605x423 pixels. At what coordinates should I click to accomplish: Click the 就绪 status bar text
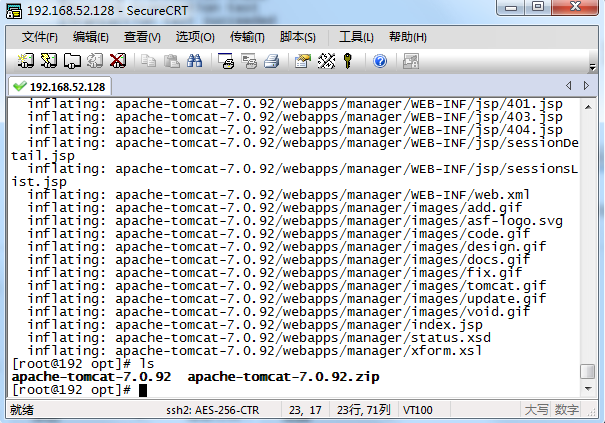pyautogui.click(x=22, y=409)
